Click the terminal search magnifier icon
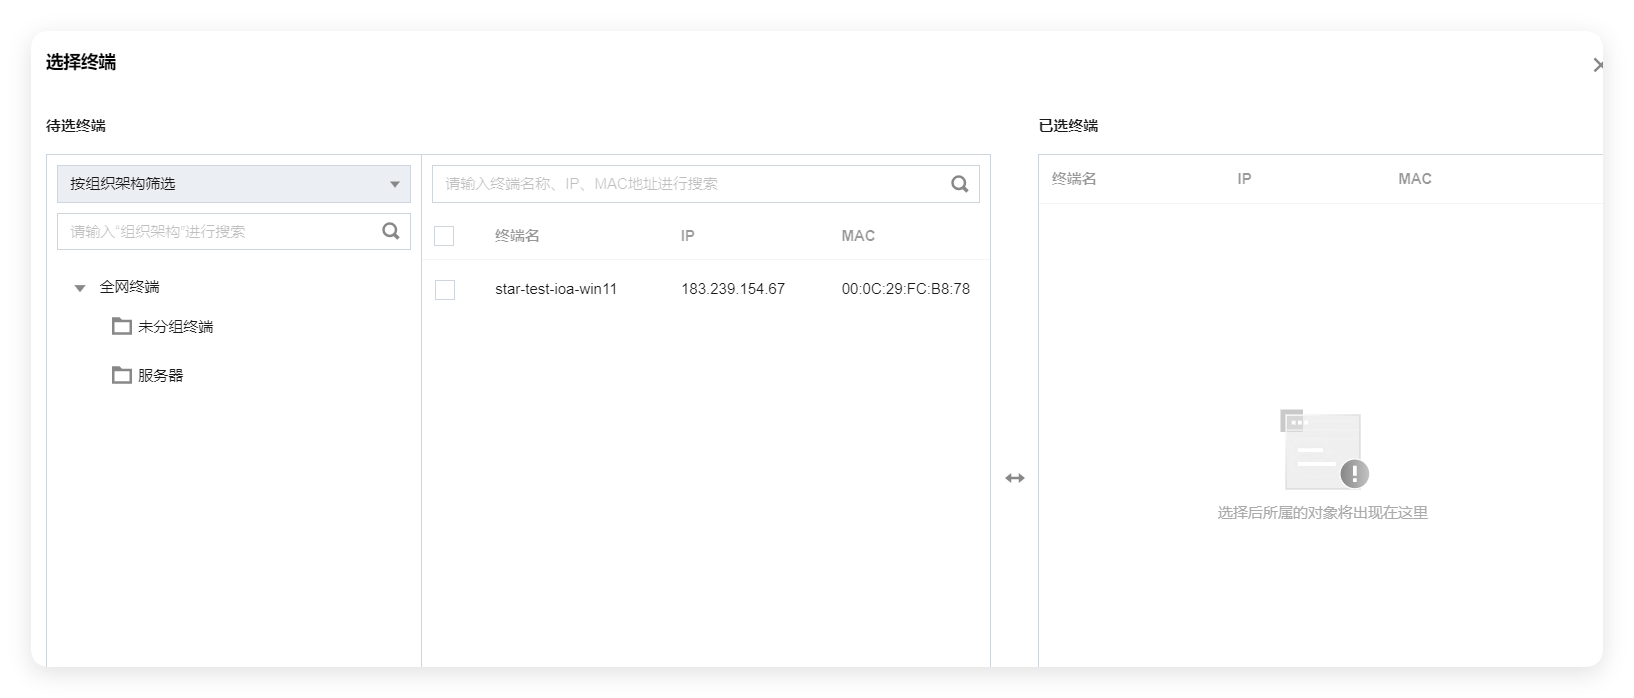1634x698 pixels. pos(960,184)
